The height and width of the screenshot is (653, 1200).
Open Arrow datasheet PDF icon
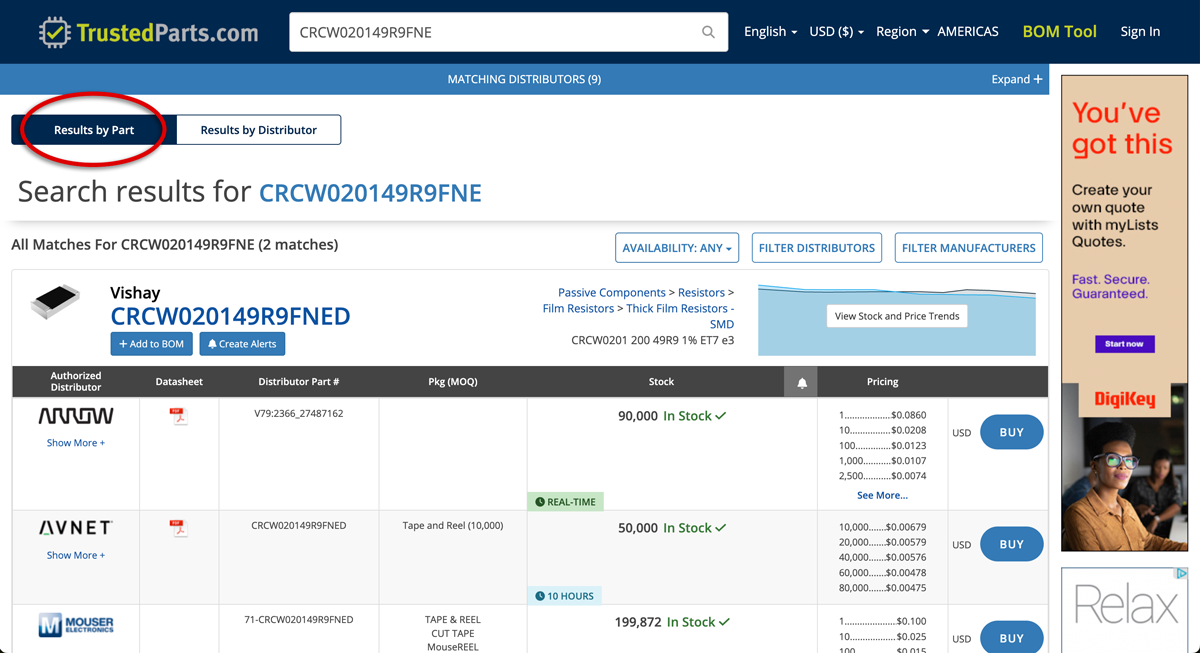click(179, 416)
